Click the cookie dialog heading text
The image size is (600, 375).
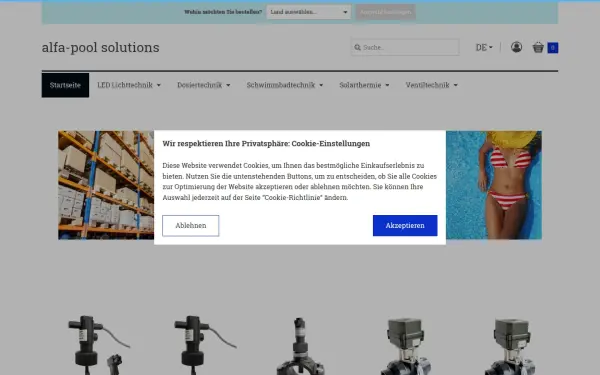(266, 143)
